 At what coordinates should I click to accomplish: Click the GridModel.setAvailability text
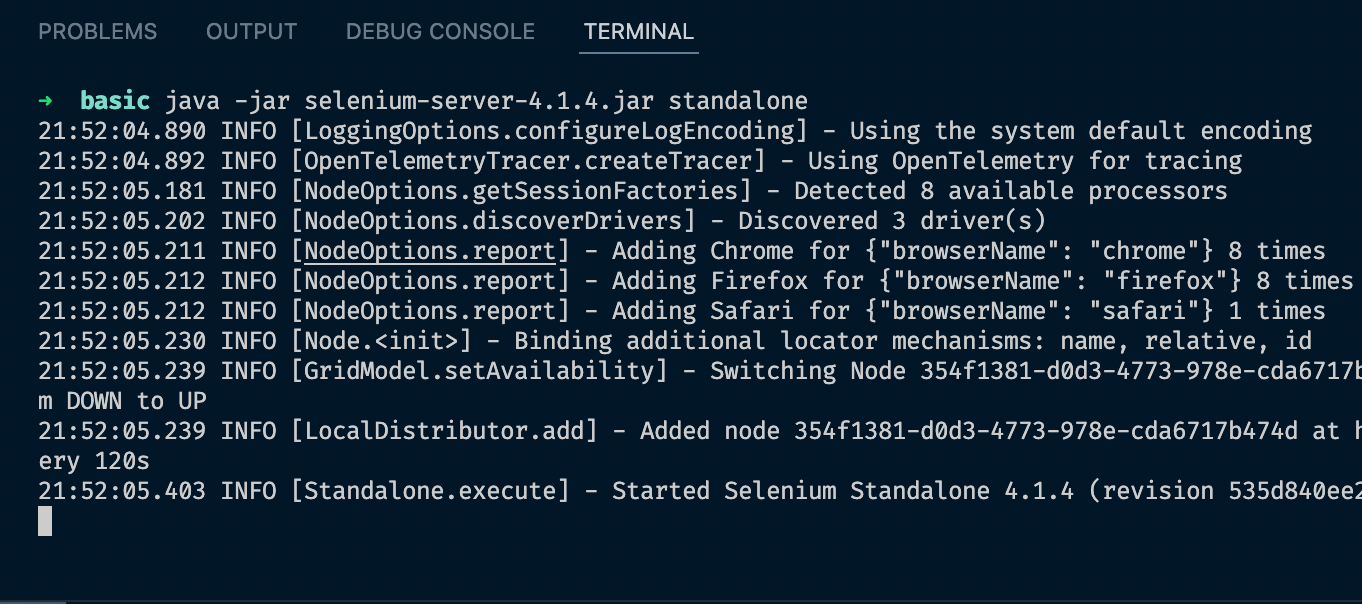click(x=479, y=371)
